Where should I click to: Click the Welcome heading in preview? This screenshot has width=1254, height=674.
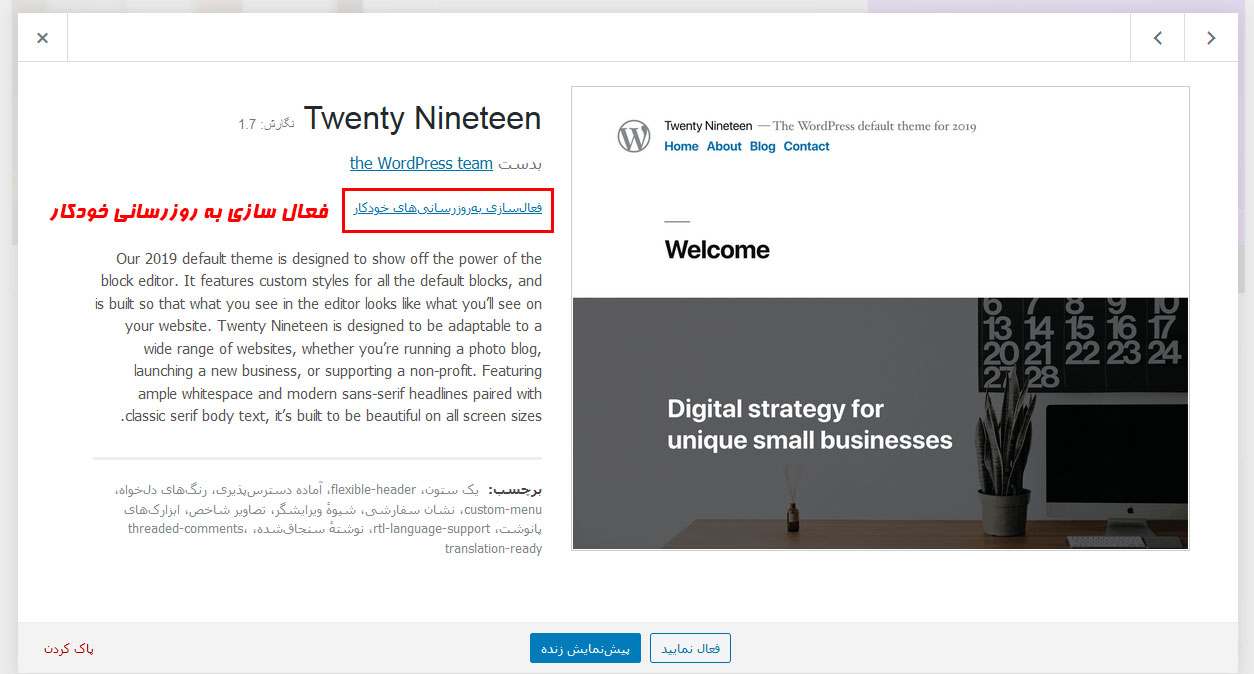point(717,250)
